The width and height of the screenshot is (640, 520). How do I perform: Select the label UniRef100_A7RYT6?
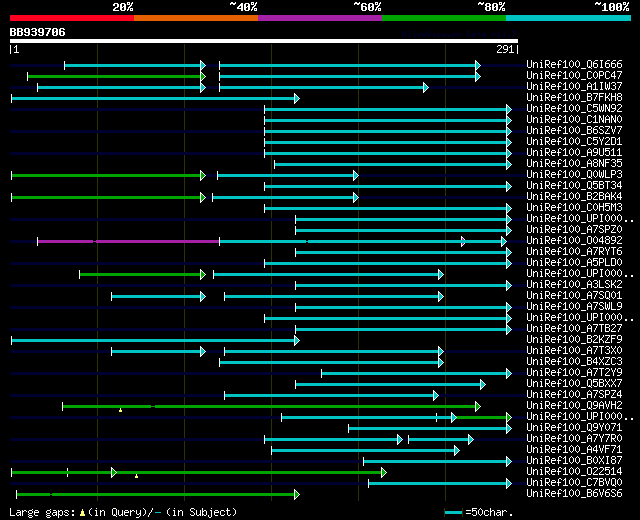tap(574, 252)
